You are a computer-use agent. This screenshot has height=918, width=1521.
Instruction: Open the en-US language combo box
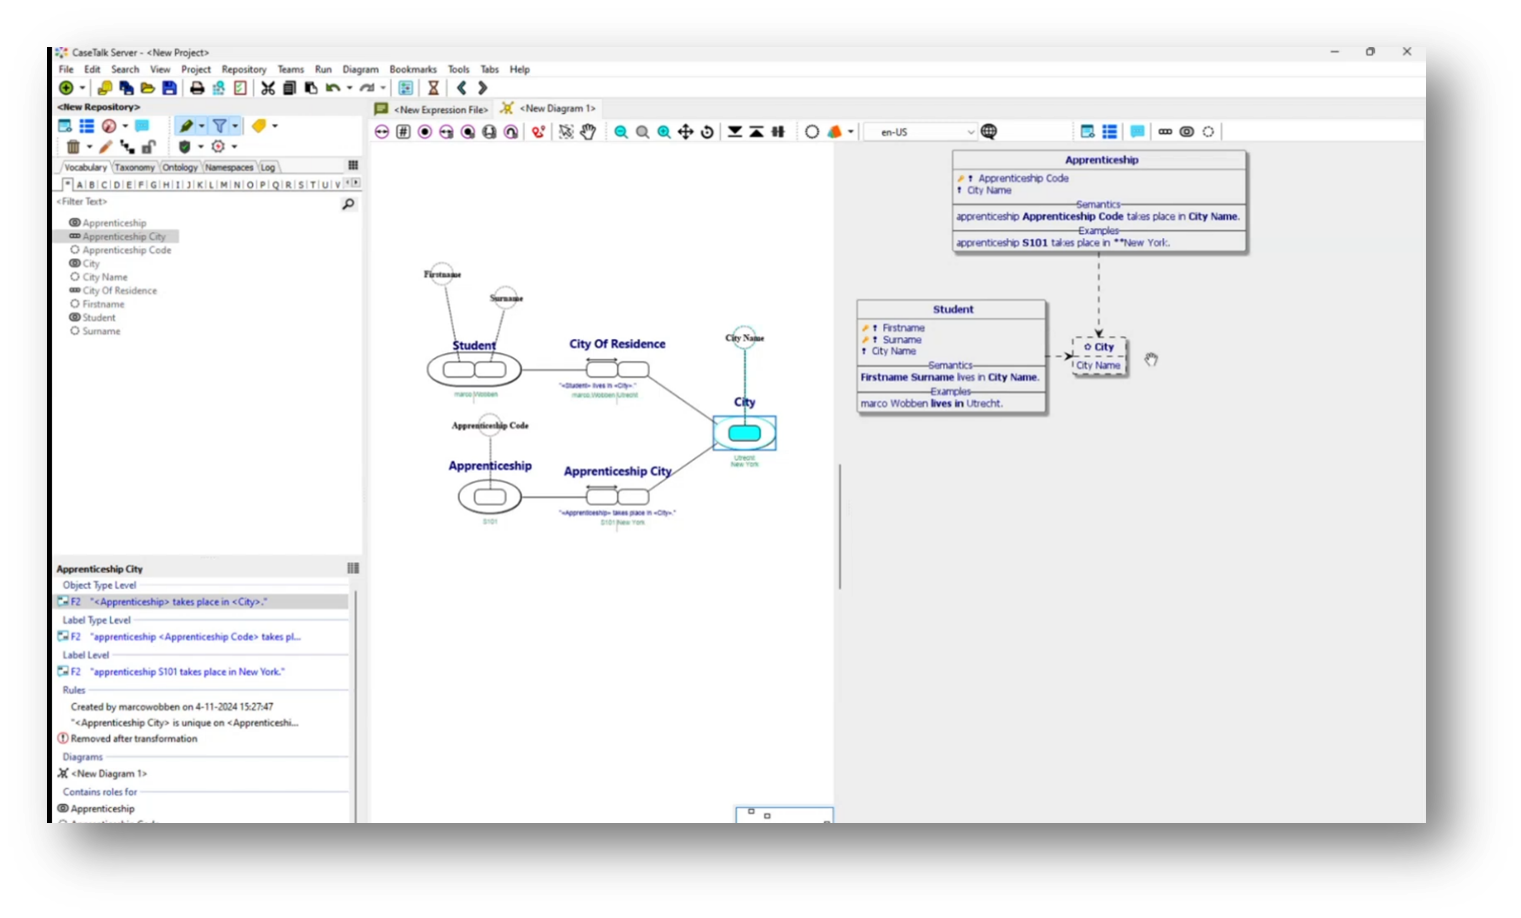pyautogui.click(x=920, y=132)
